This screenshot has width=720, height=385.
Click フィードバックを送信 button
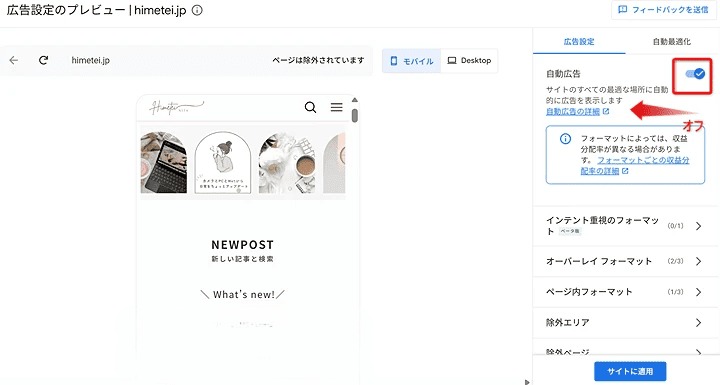665,10
